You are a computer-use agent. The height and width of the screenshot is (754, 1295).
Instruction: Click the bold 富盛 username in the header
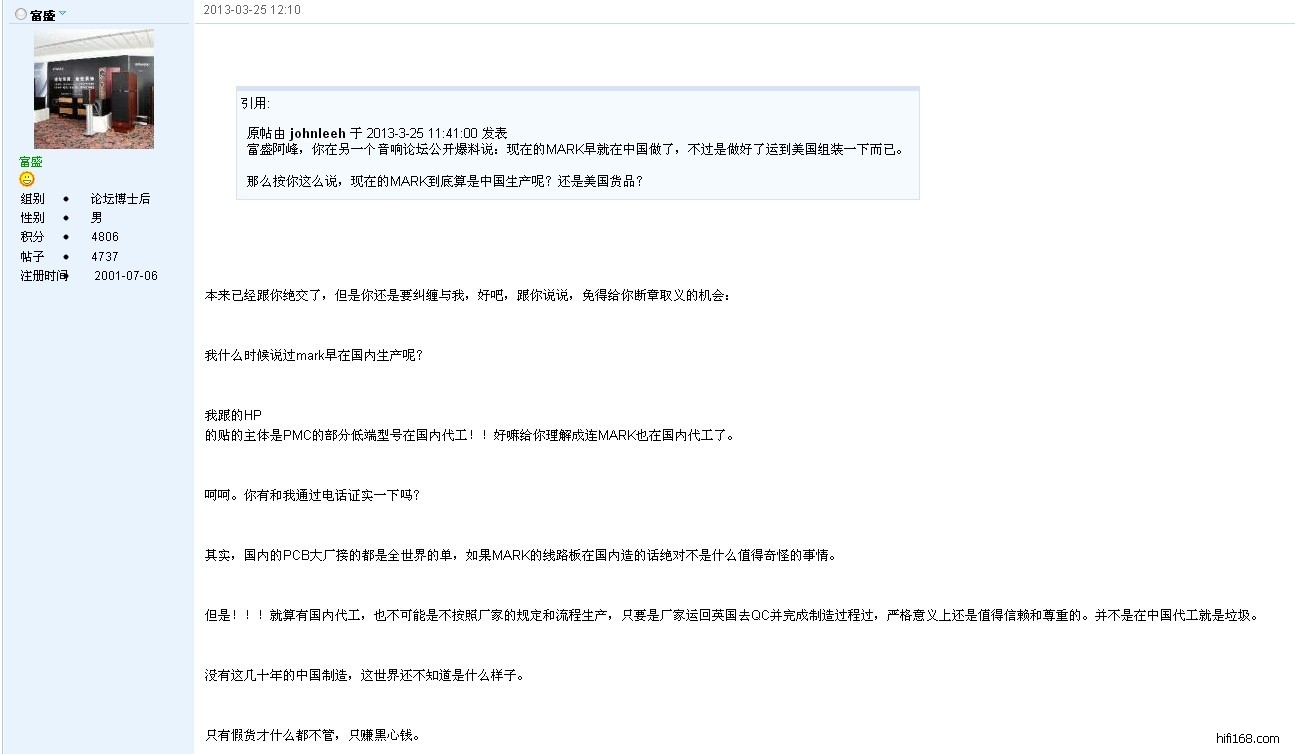coord(42,15)
